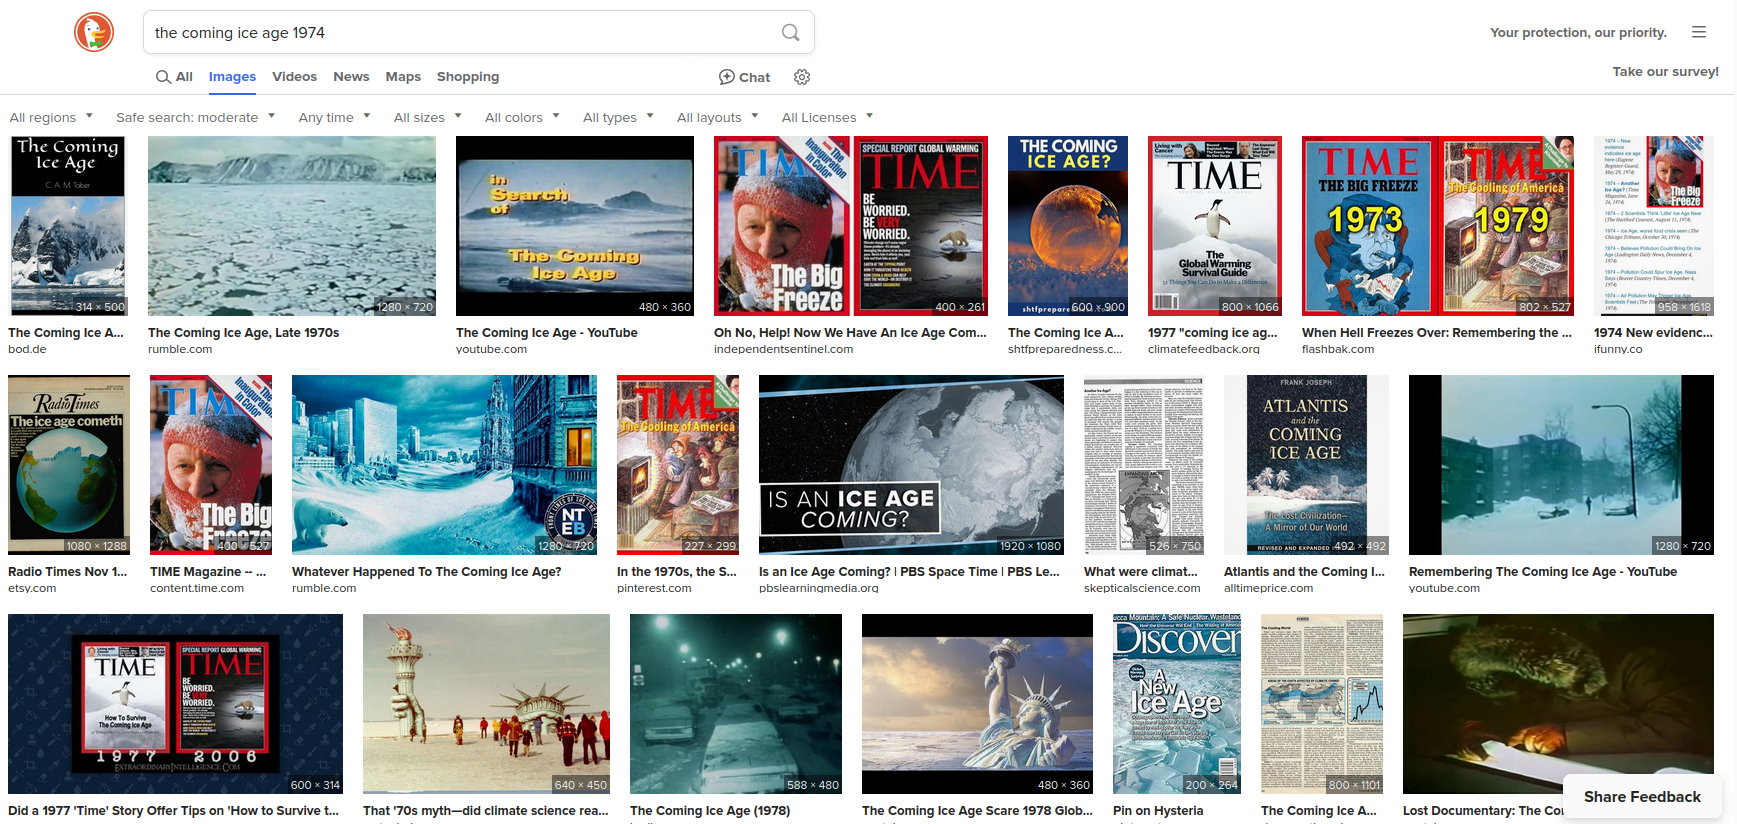Open the hamburger menu icon
Viewport: 1737px width, 824px height.
1698,32
